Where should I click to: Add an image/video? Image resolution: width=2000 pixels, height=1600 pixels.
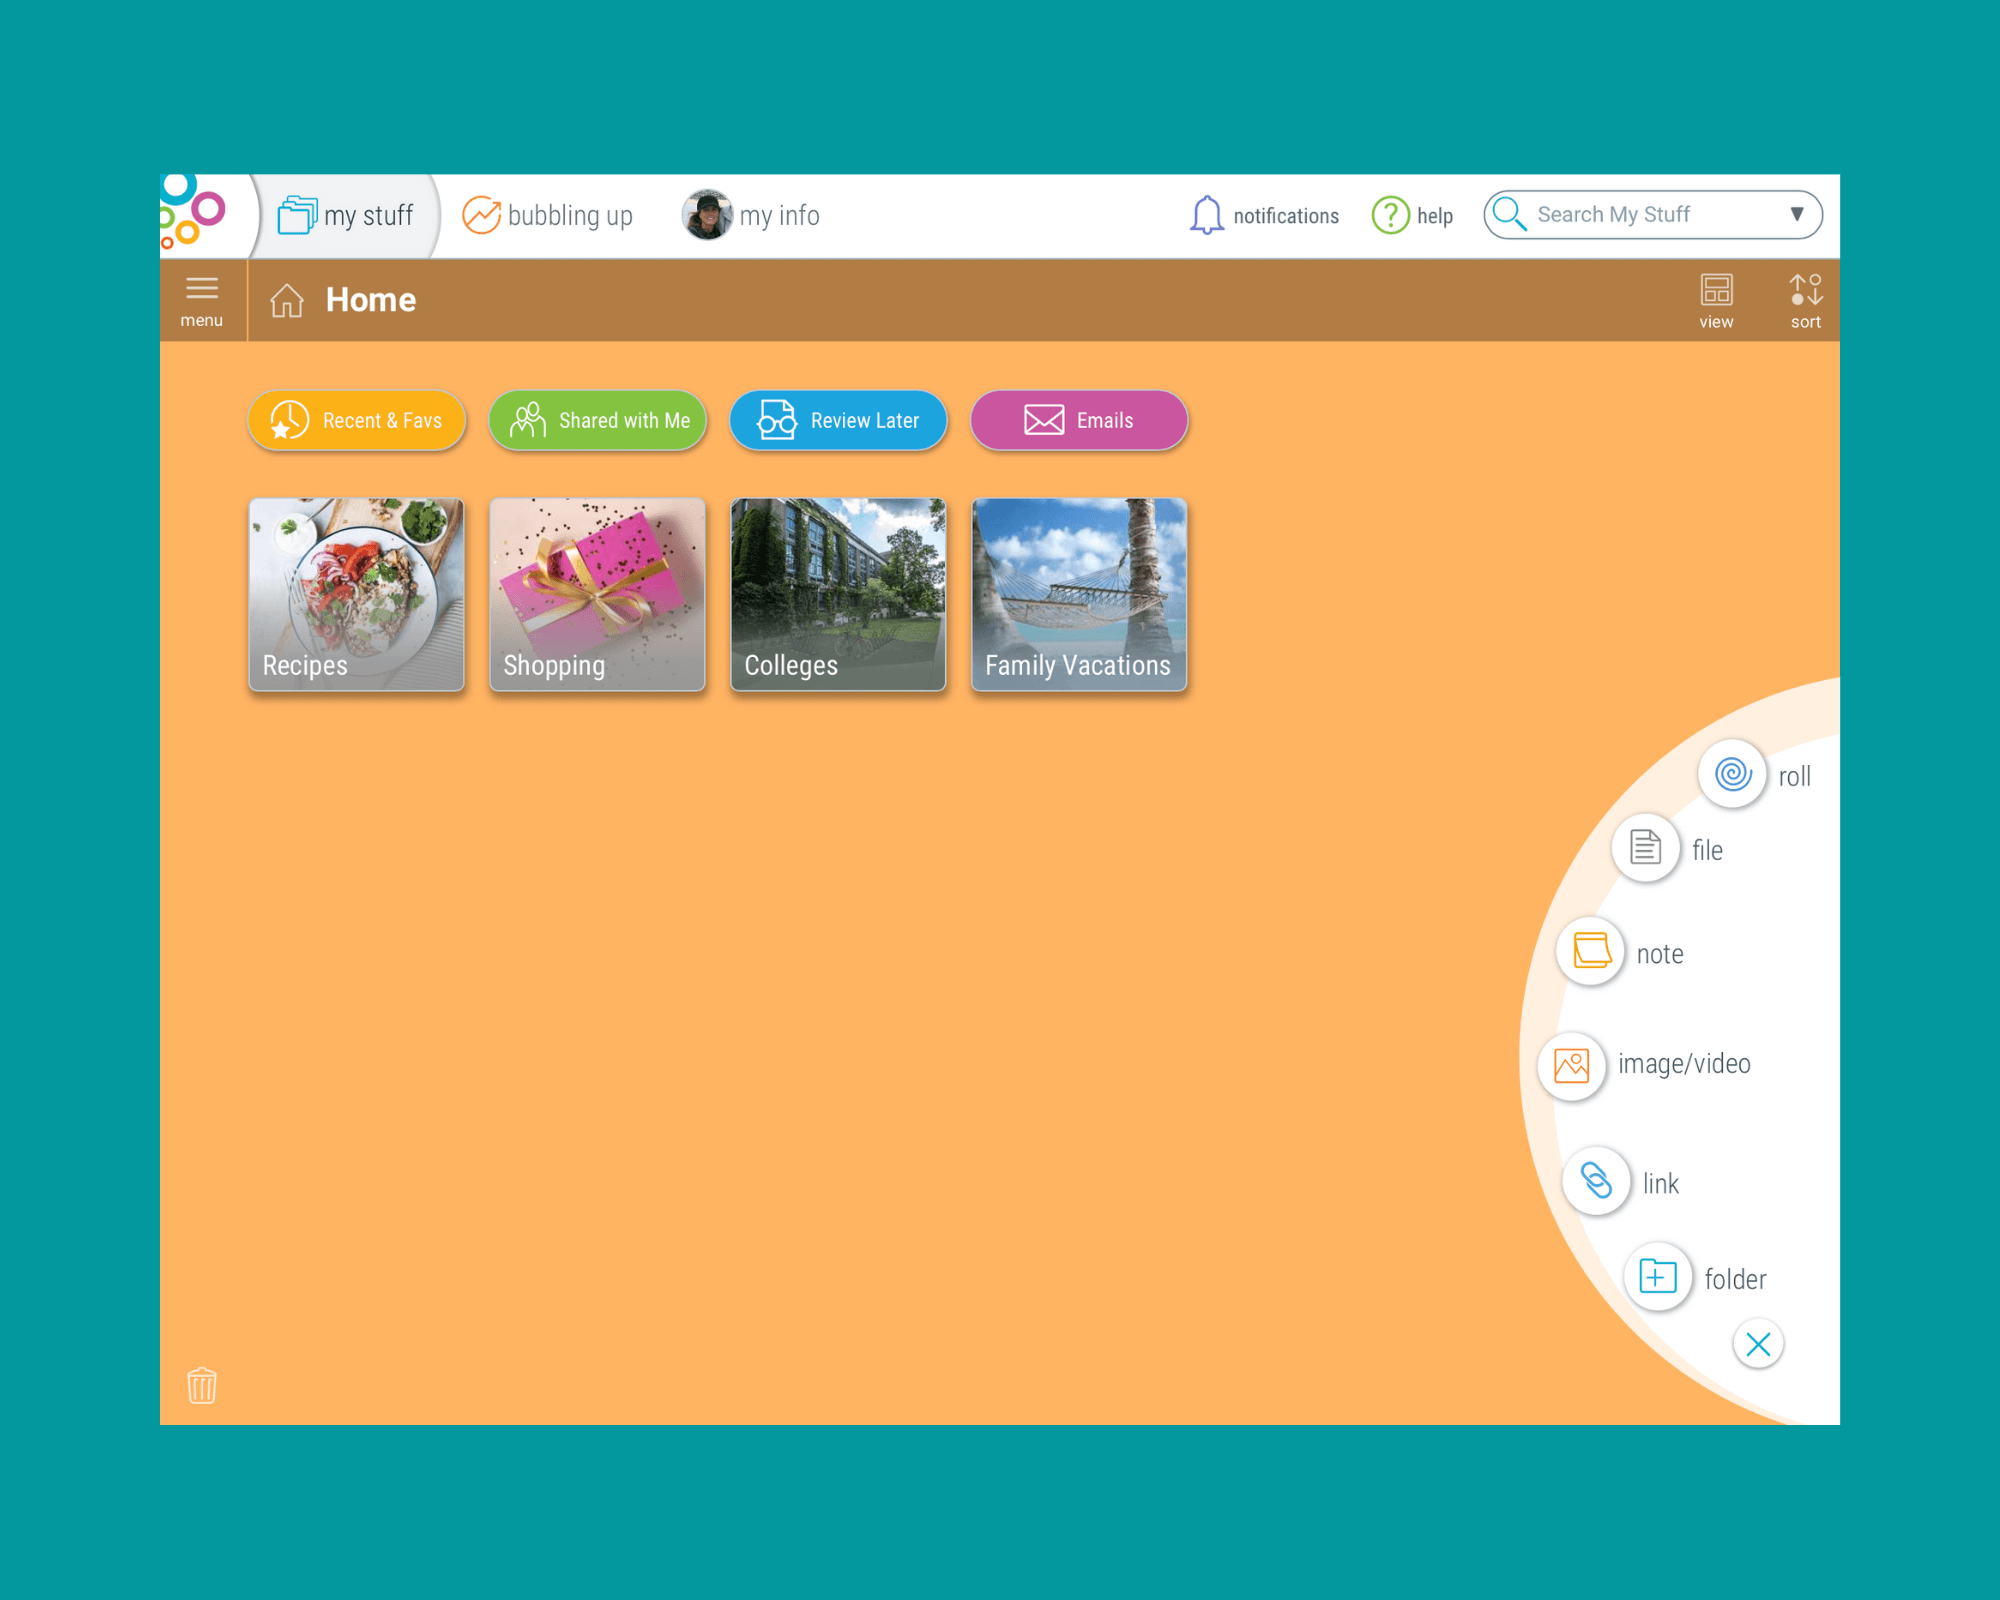[x=1572, y=1066]
